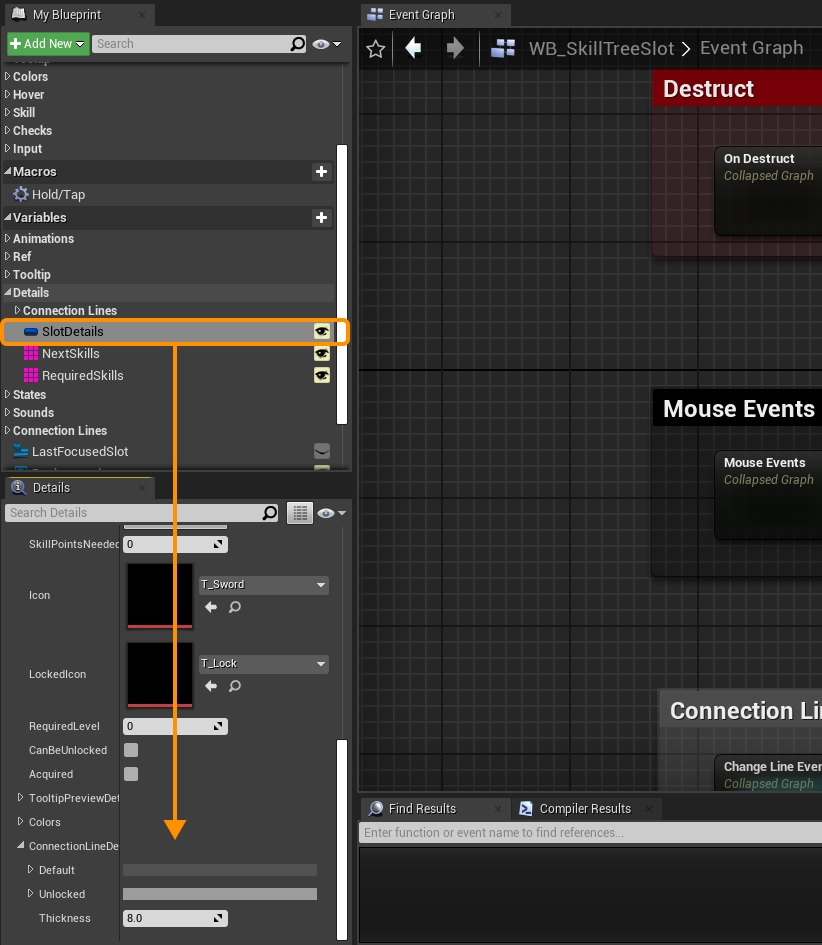Switch to the Compiler Results tab
Screen dimensions: 822x945
click(x=584, y=809)
